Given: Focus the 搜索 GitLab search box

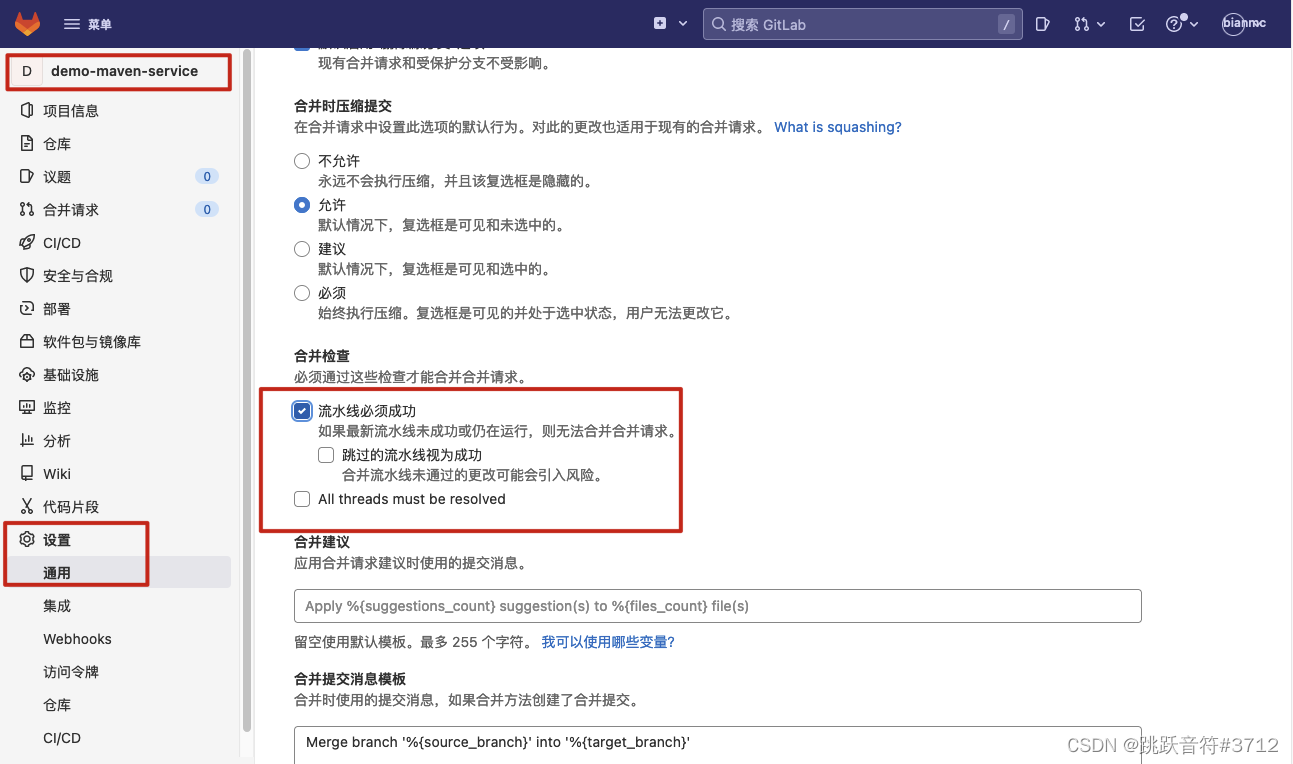Looking at the screenshot, I should point(862,24).
